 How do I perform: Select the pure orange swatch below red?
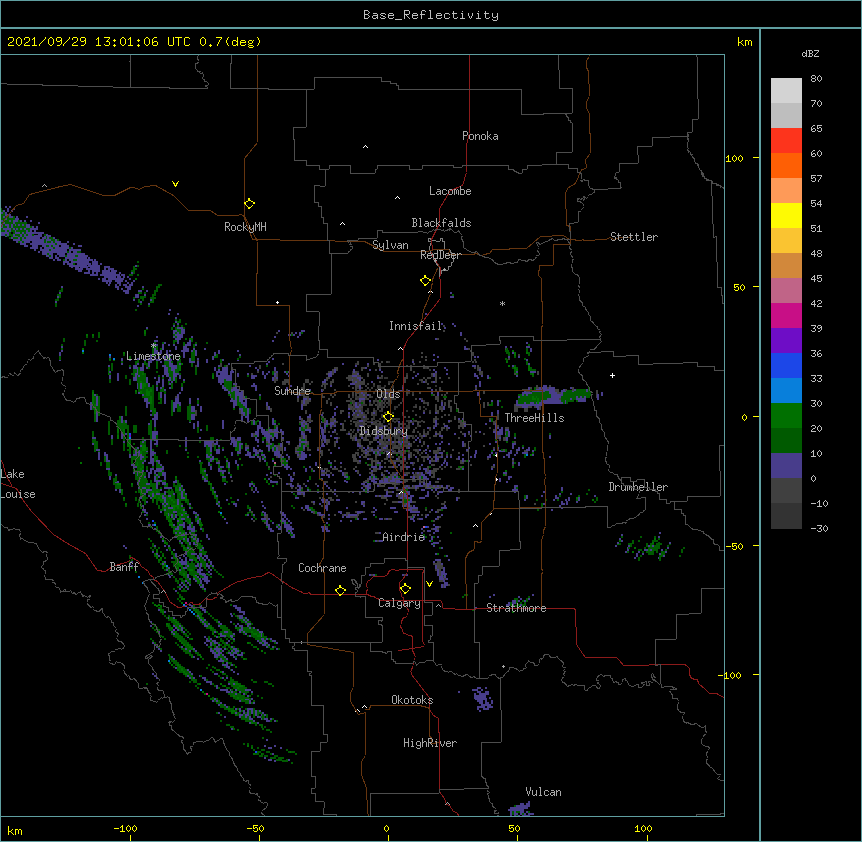click(x=786, y=165)
